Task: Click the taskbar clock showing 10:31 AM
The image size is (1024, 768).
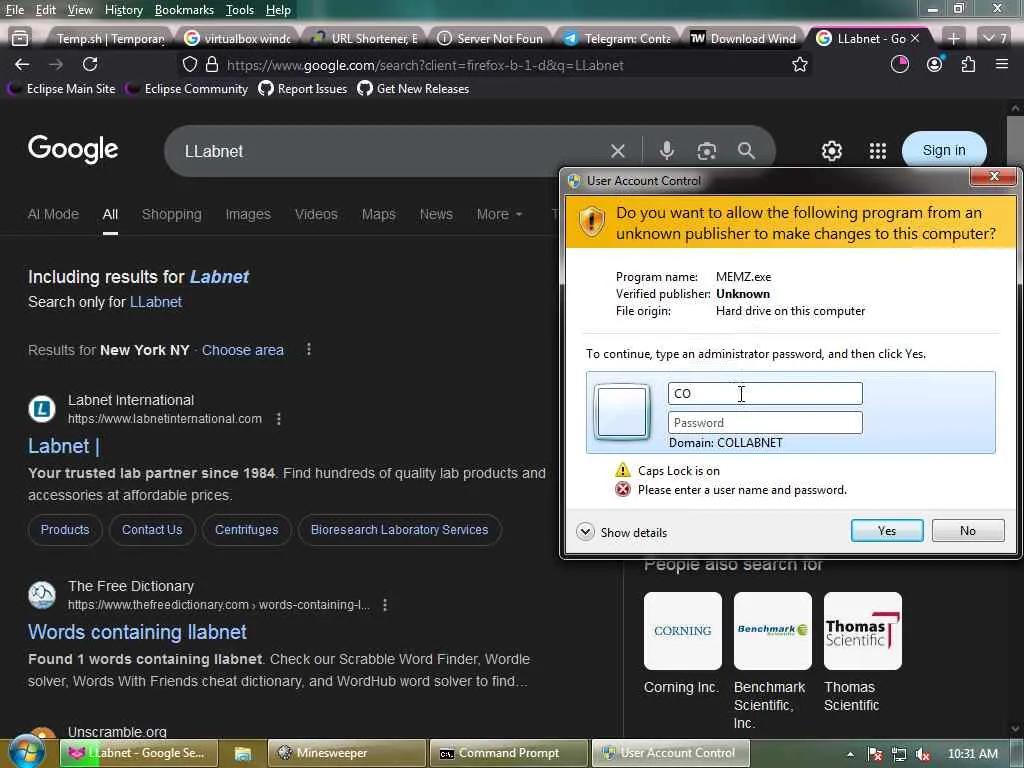Action: 972,754
